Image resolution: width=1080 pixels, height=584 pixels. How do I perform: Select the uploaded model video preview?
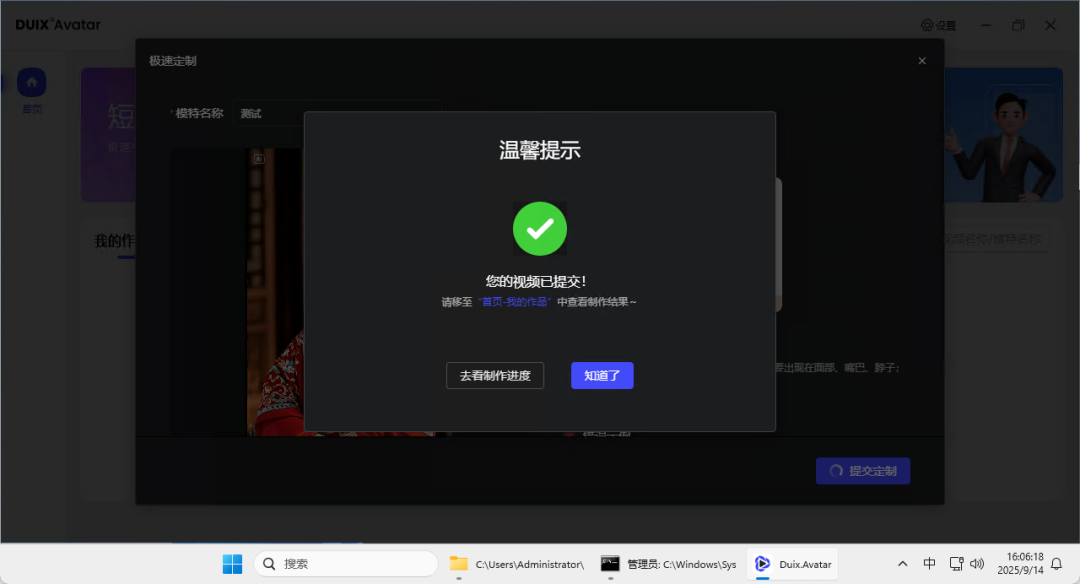click(276, 292)
